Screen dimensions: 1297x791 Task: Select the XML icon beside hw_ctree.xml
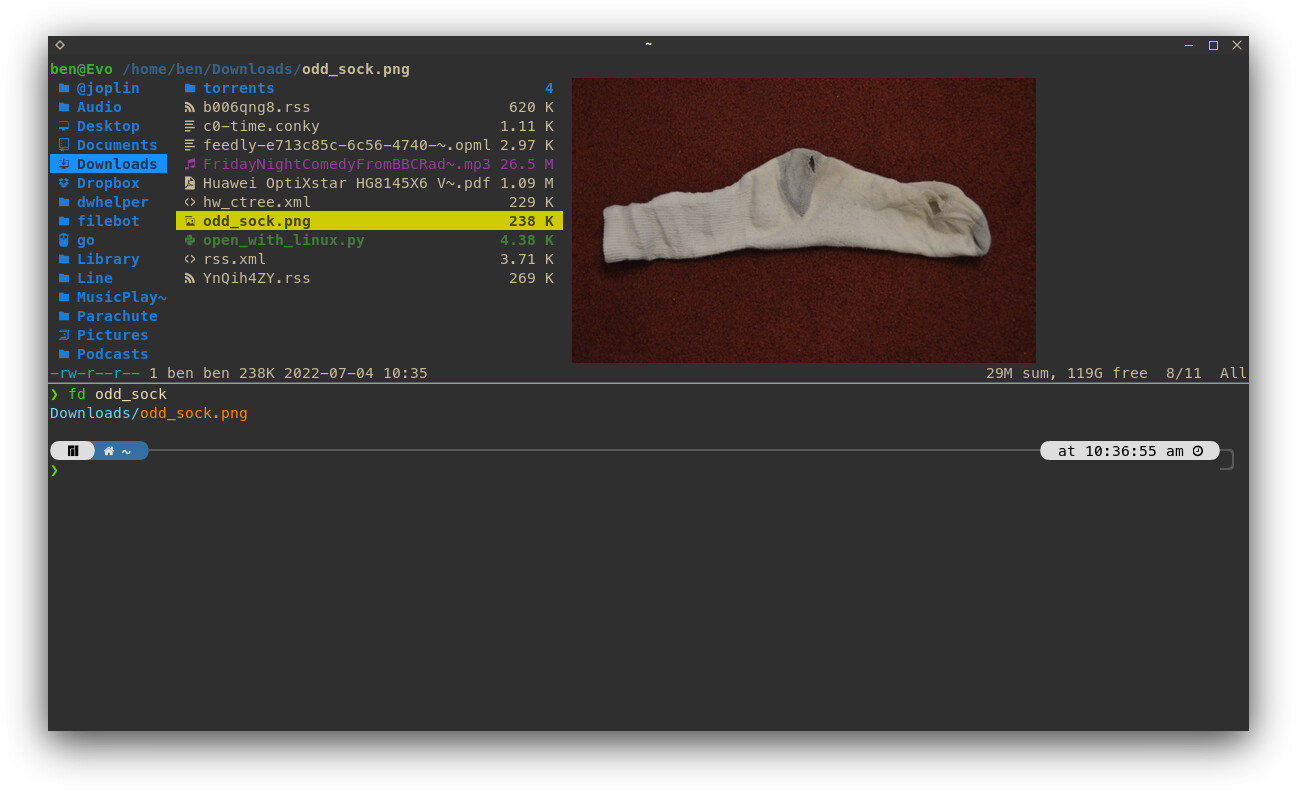189,201
